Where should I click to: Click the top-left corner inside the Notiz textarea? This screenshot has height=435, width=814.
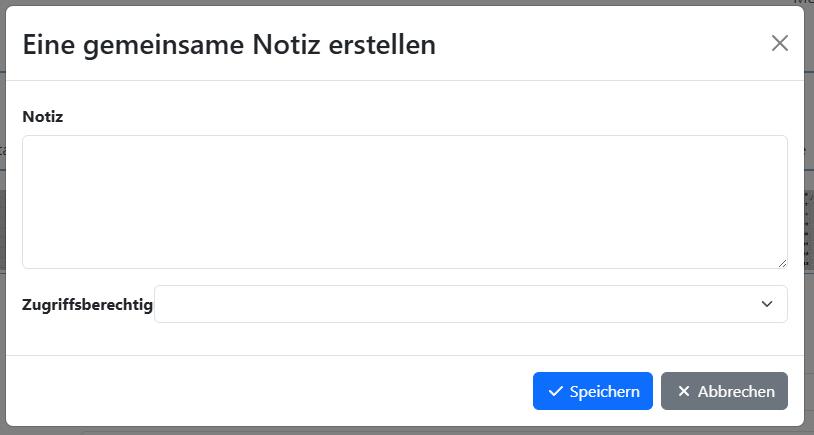[x=32, y=146]
